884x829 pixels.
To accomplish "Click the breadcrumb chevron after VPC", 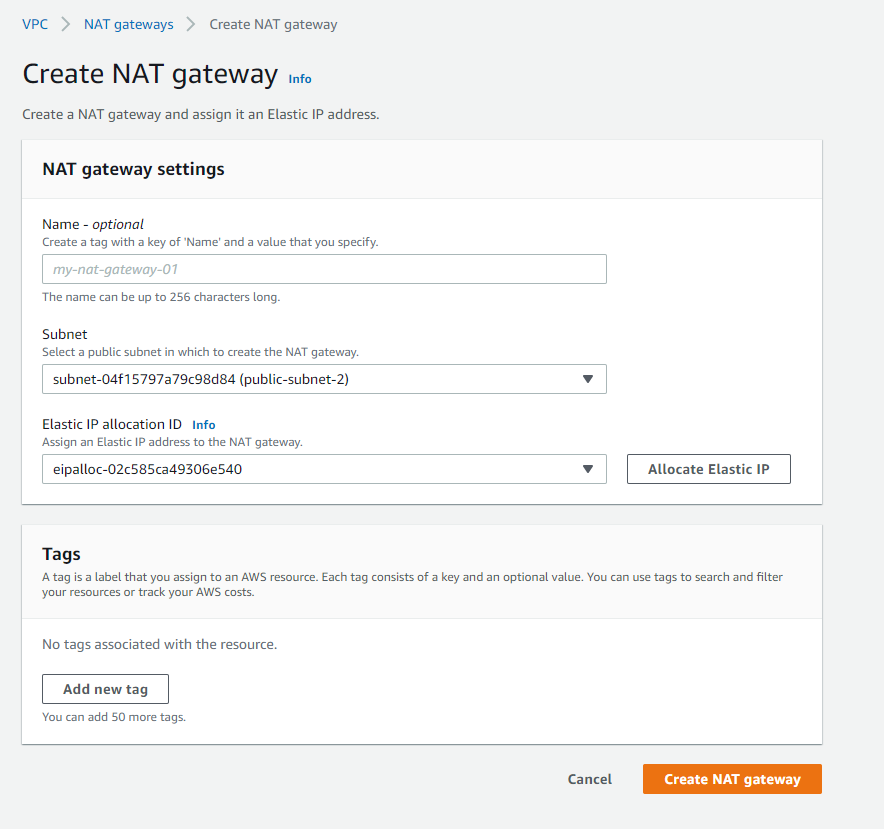I will pyautogui.click(x=66, y=24).
